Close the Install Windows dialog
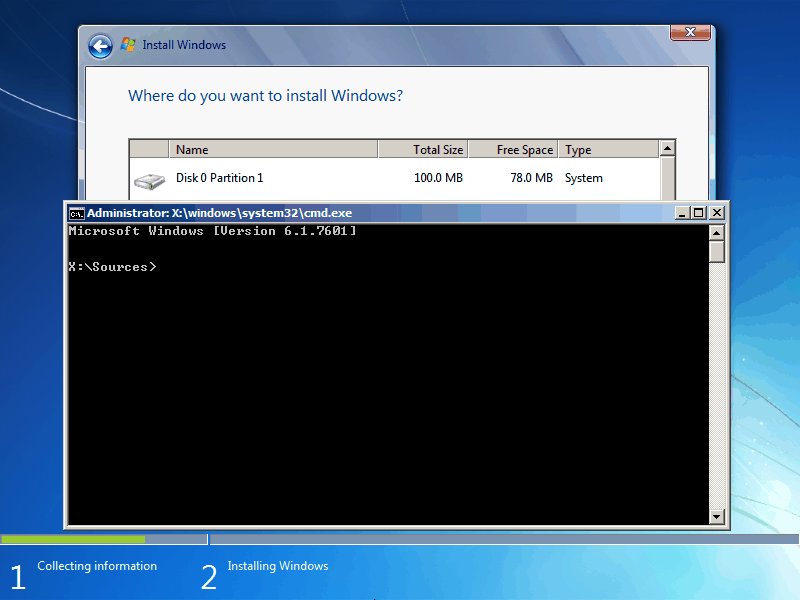The width and height of the screenshot is (800, 600). pos(690,32)
